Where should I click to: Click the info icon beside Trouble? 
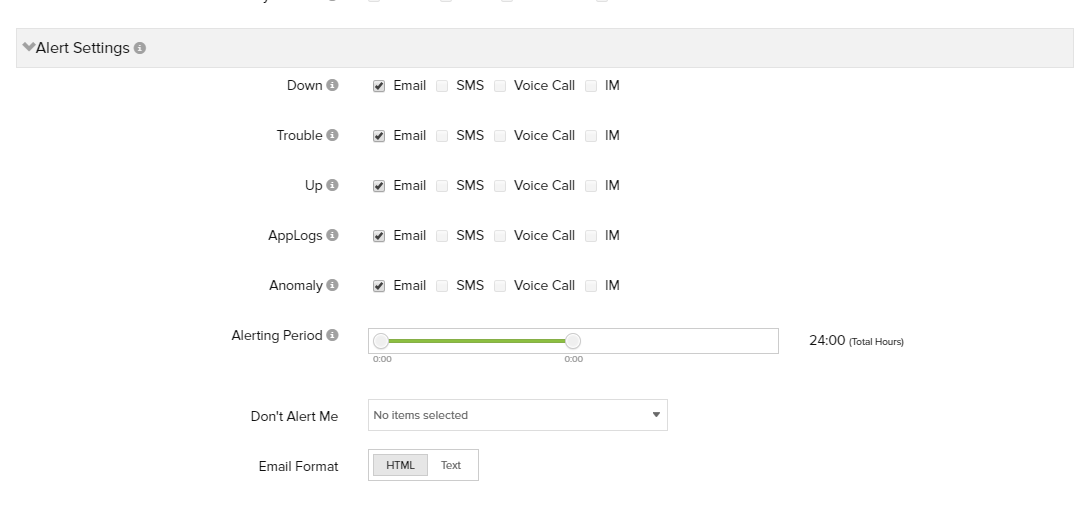pyautogui.click(x=332, y=135)
